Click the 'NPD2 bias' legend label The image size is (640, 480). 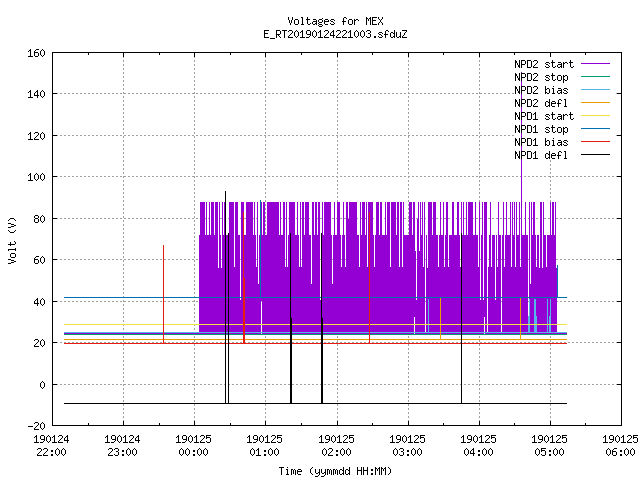[x=541, y=90]
